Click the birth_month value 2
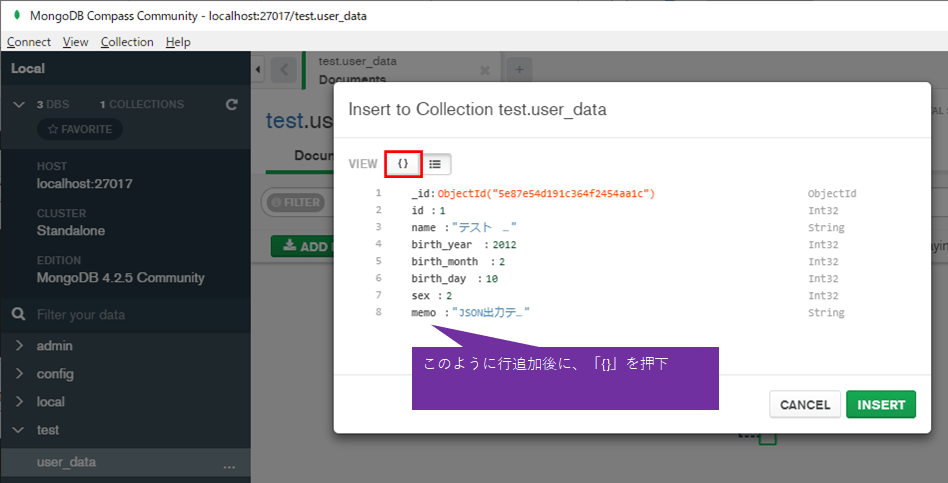The image size is (948, 483). click(x=502, y=262)
